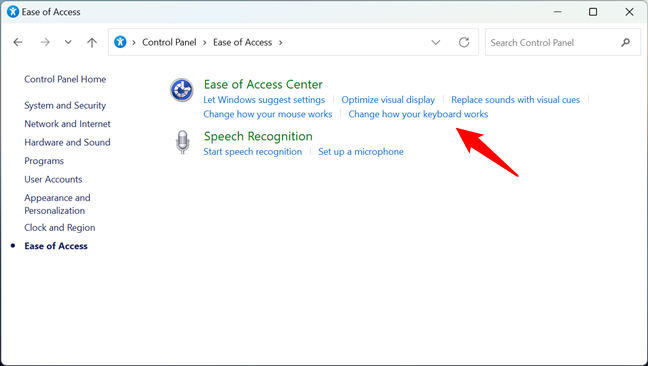This screenshot has height=366, width=648.
Task: Open address bar history dropdown
Action: click(436, 42)
